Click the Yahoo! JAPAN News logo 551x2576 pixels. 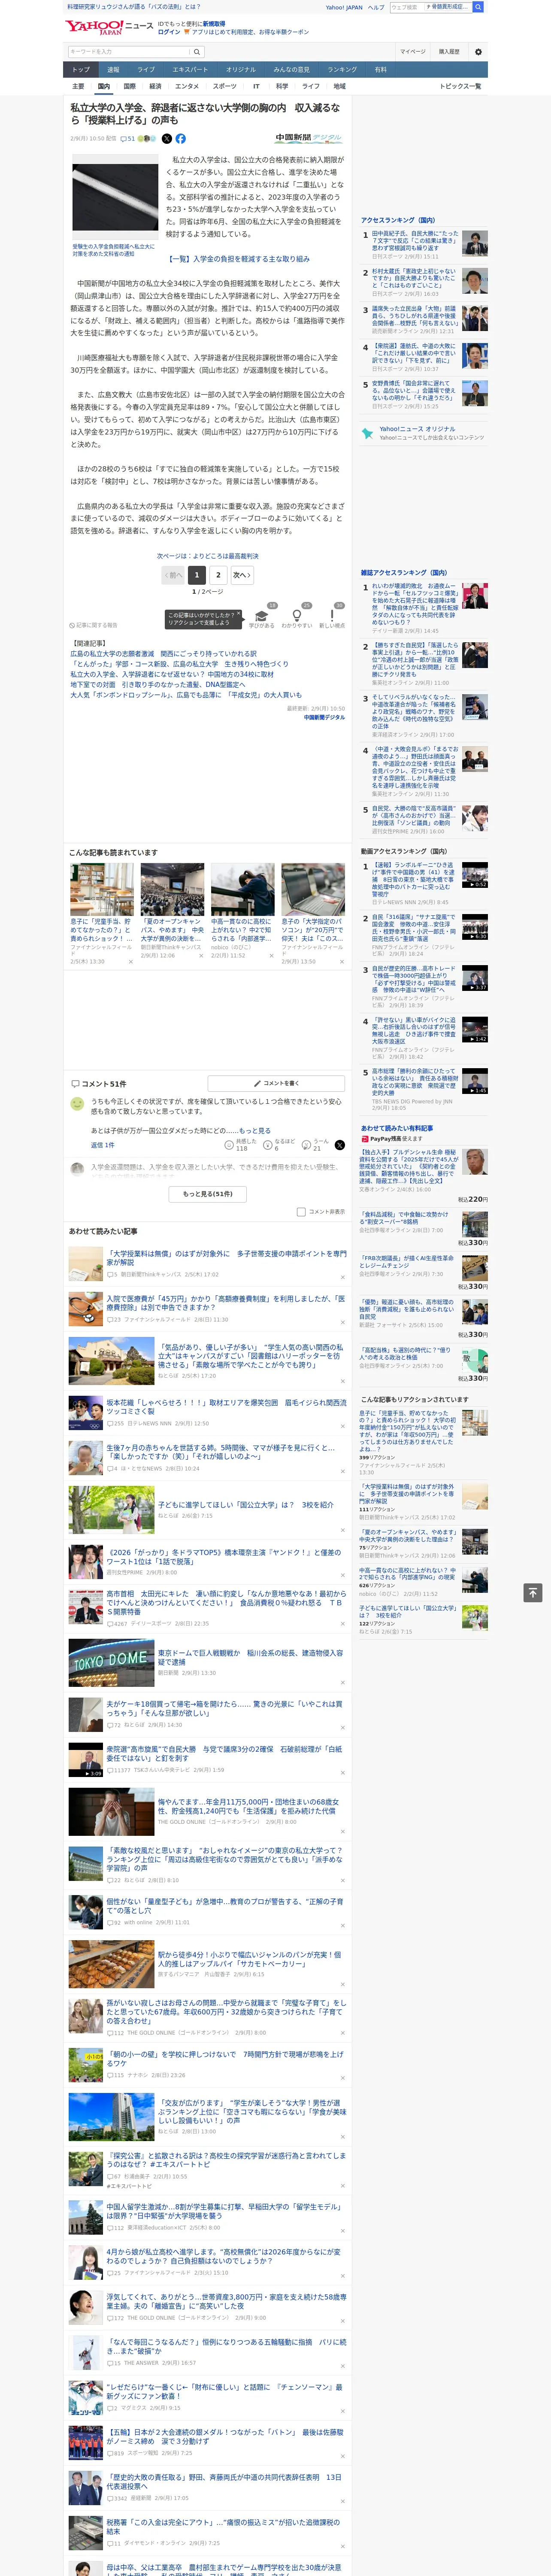click(109, 27)
